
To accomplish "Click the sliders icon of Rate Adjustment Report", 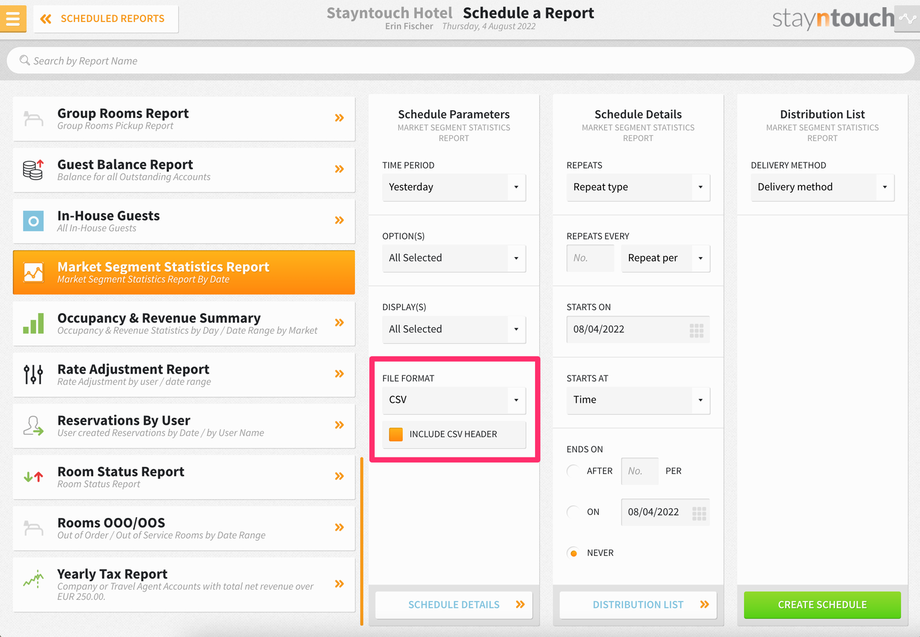I will point(33,374).
